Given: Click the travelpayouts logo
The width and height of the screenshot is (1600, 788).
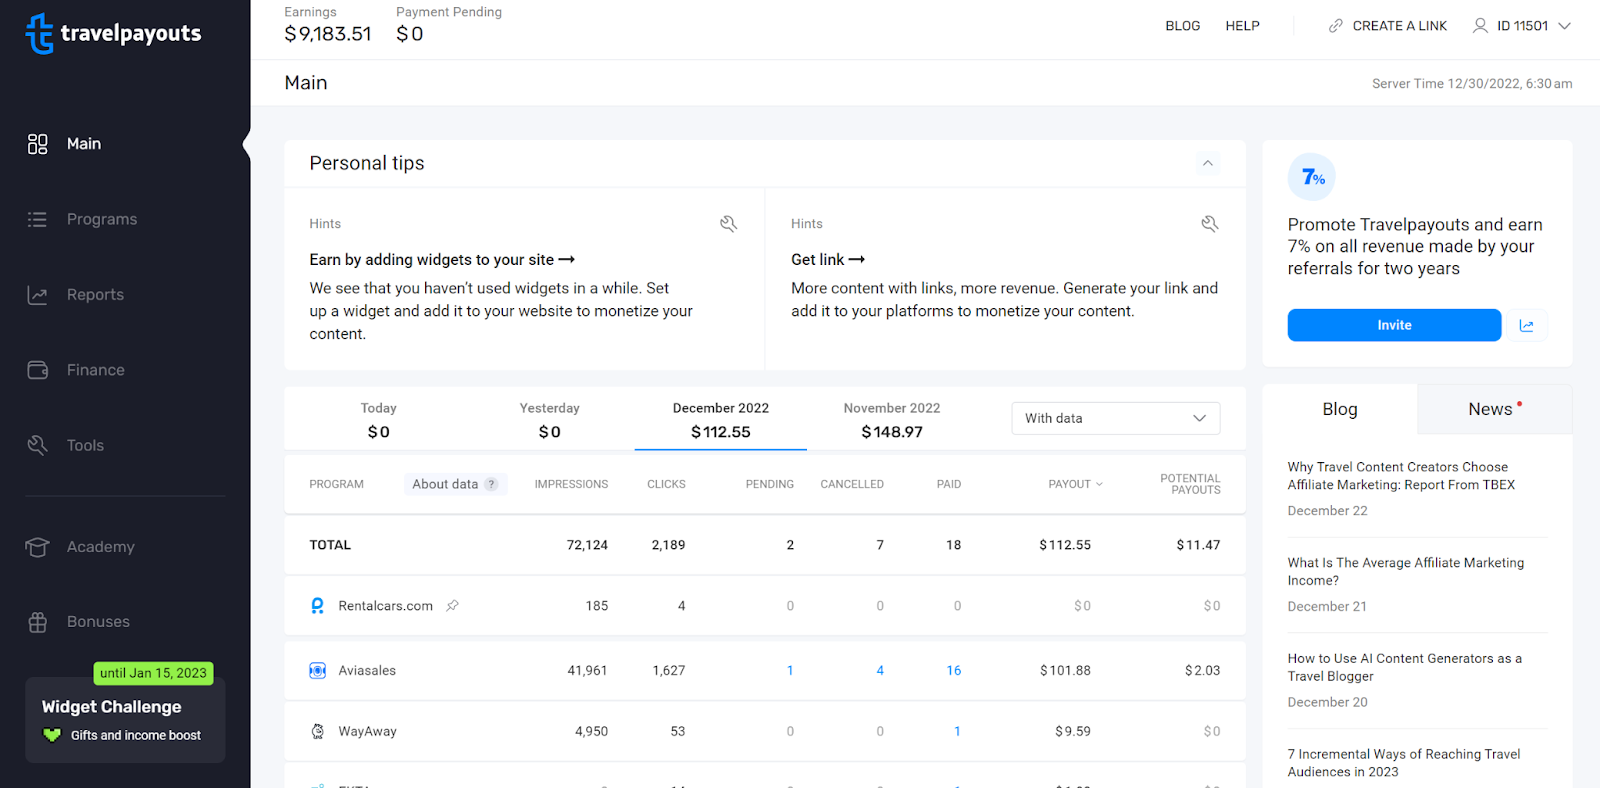Looking at the screenshot, I should [x=113, y=33].
